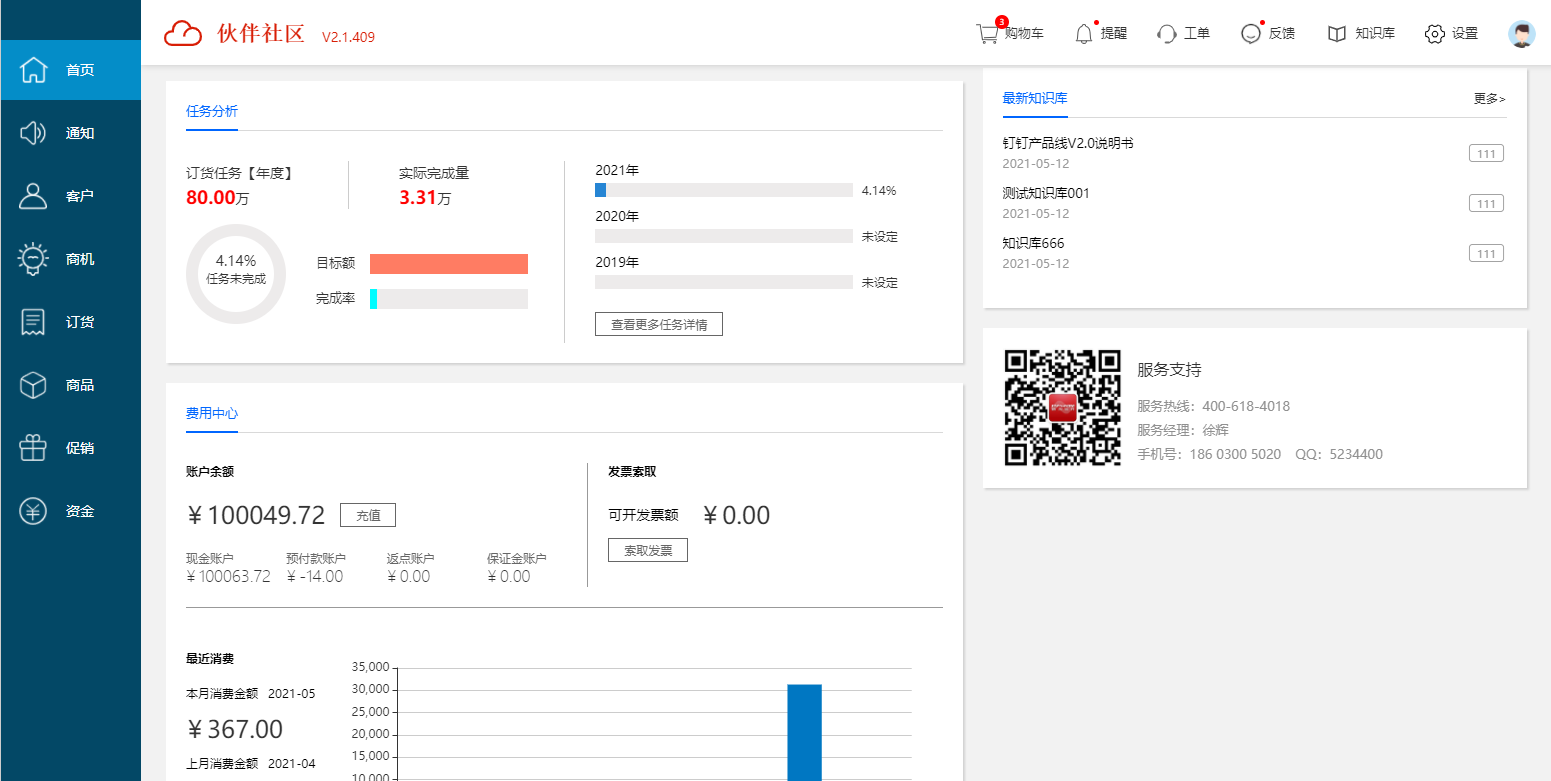The image size is (1551, 781).
Task: Click the 索取发票 button
Action: tap(647, 550)
